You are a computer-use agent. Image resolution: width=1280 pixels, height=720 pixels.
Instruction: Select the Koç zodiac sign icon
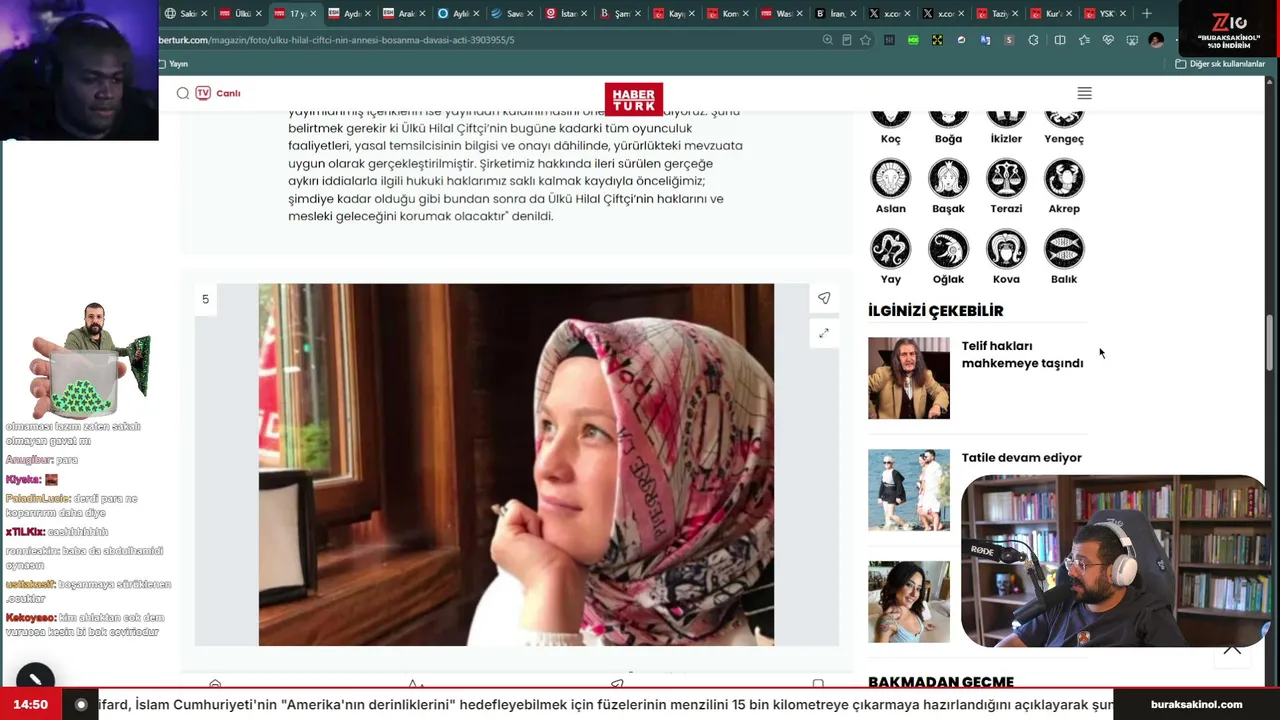click(x=890, y=119)
